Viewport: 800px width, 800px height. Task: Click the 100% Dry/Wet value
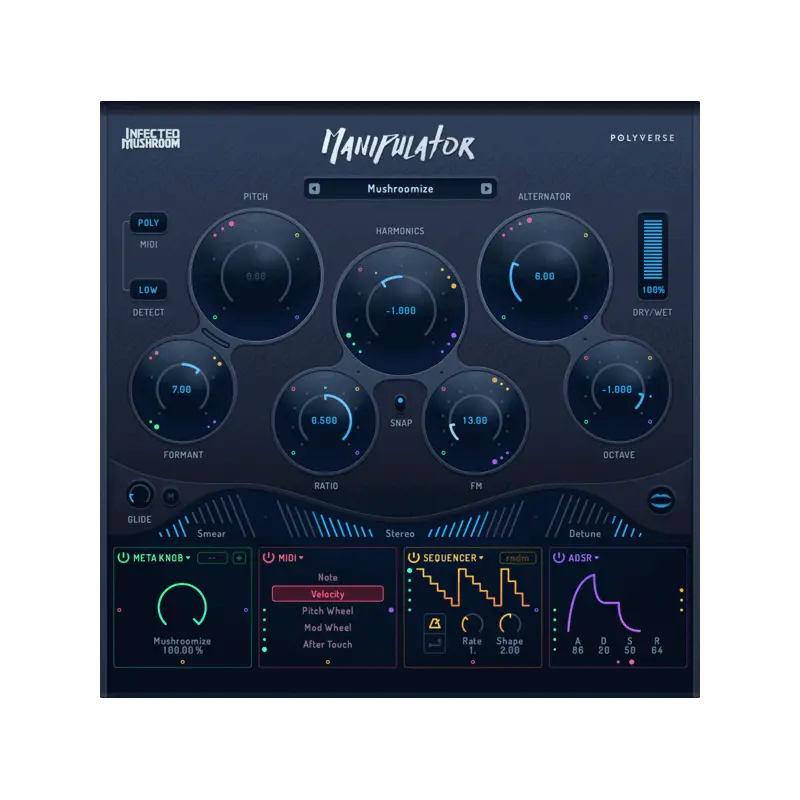pyautogui.click(x=653, y=290)
